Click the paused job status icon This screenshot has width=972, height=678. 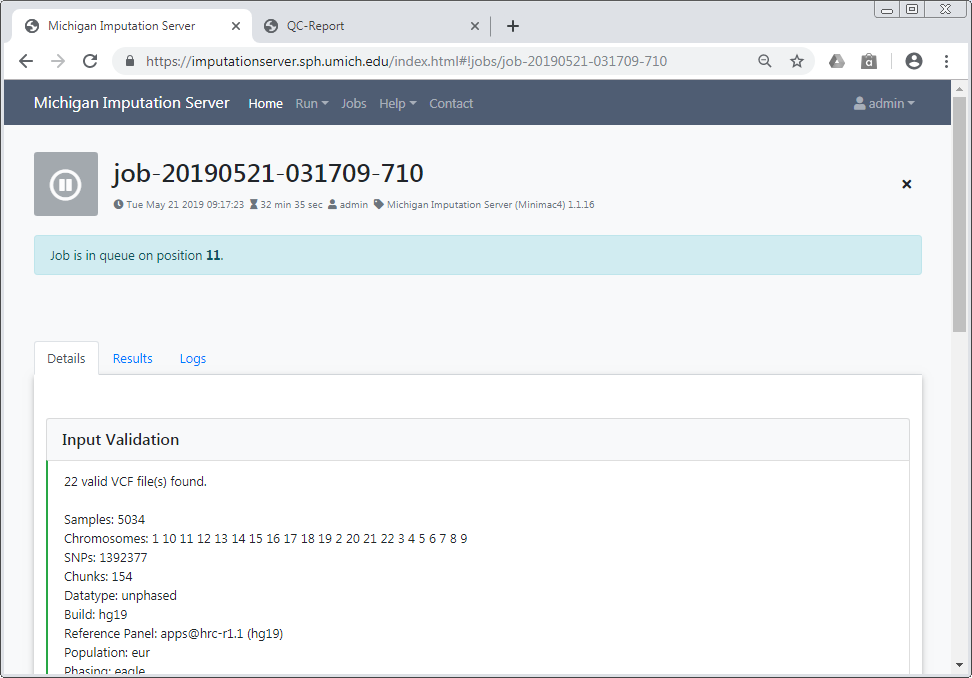pyautogui.click(x=66, y=184)
